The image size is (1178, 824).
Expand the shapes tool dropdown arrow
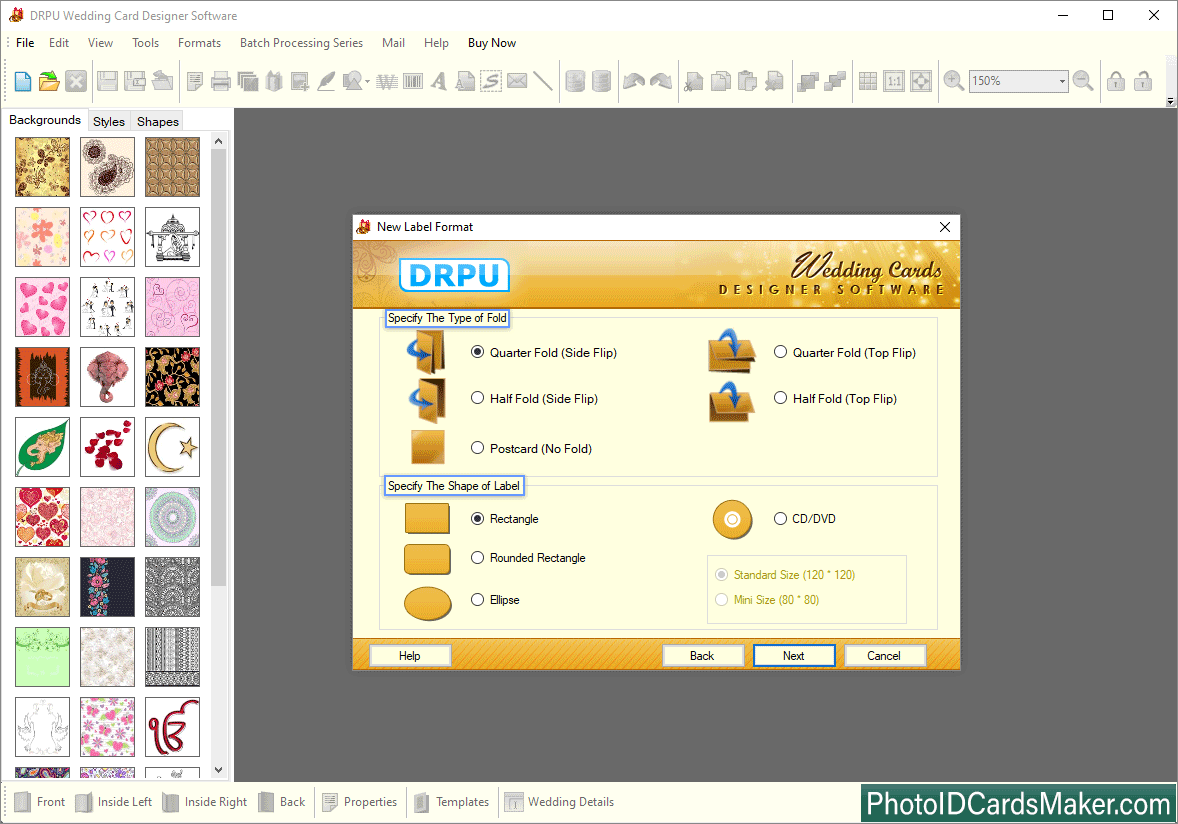[367, 81]
